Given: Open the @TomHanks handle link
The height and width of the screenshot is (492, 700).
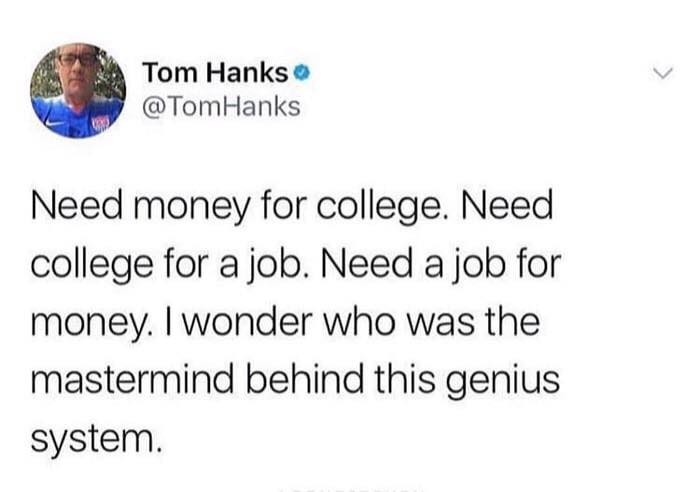Looking at the screenshot, I should [221, 107].
